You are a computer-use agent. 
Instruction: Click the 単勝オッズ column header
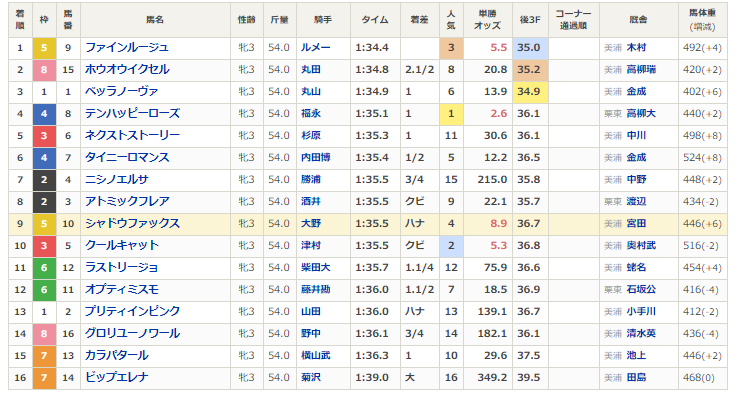(x=488, y=20)
